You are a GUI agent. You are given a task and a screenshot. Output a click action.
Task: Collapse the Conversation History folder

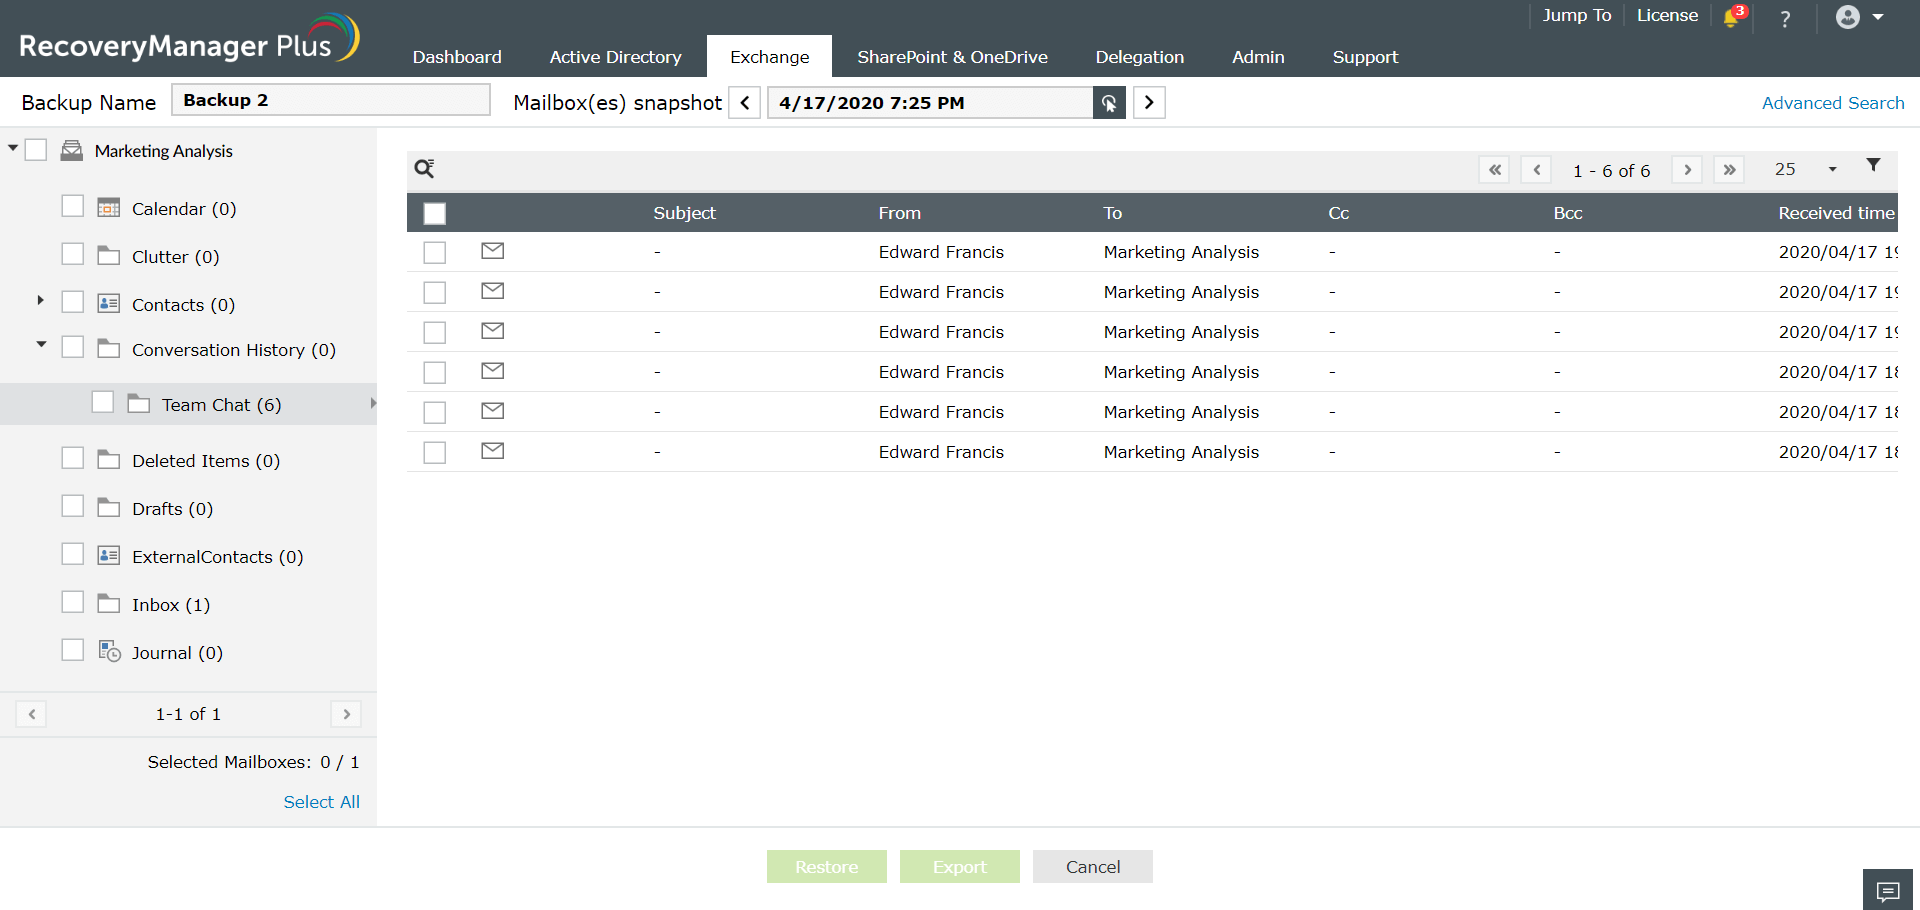[41, 345]
